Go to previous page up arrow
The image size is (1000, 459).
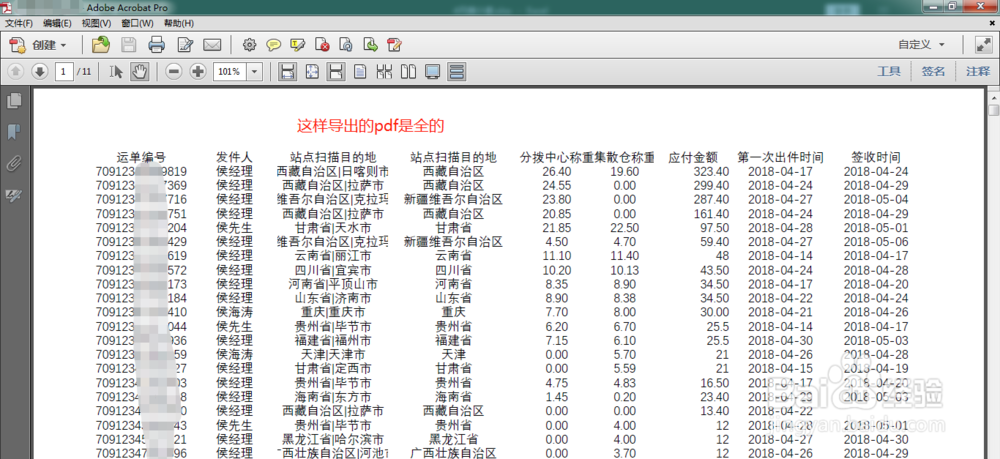(16, 71)
